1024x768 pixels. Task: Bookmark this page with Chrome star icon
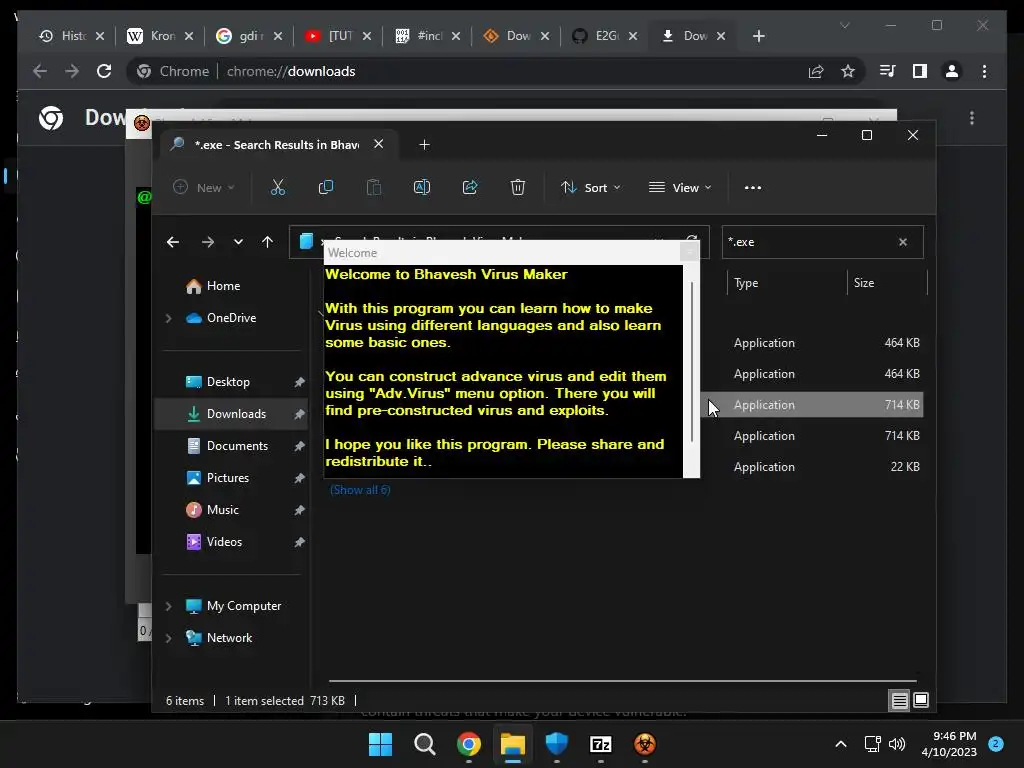click(x=848, y=71)
